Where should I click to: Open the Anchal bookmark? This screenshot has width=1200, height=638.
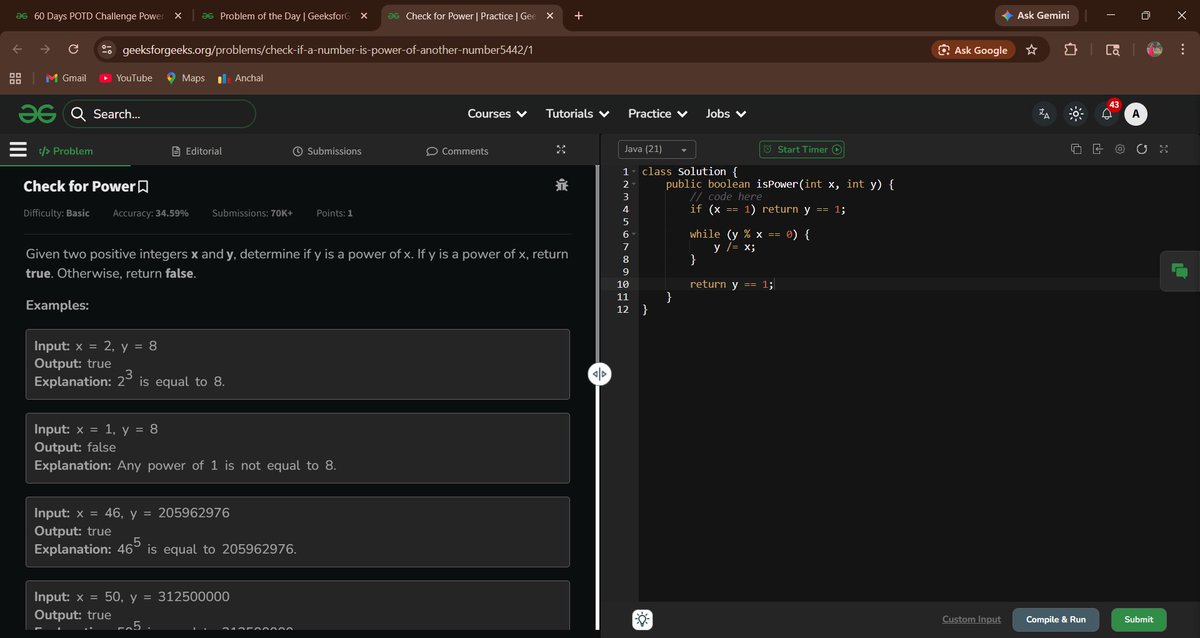(x=240, y=78)
